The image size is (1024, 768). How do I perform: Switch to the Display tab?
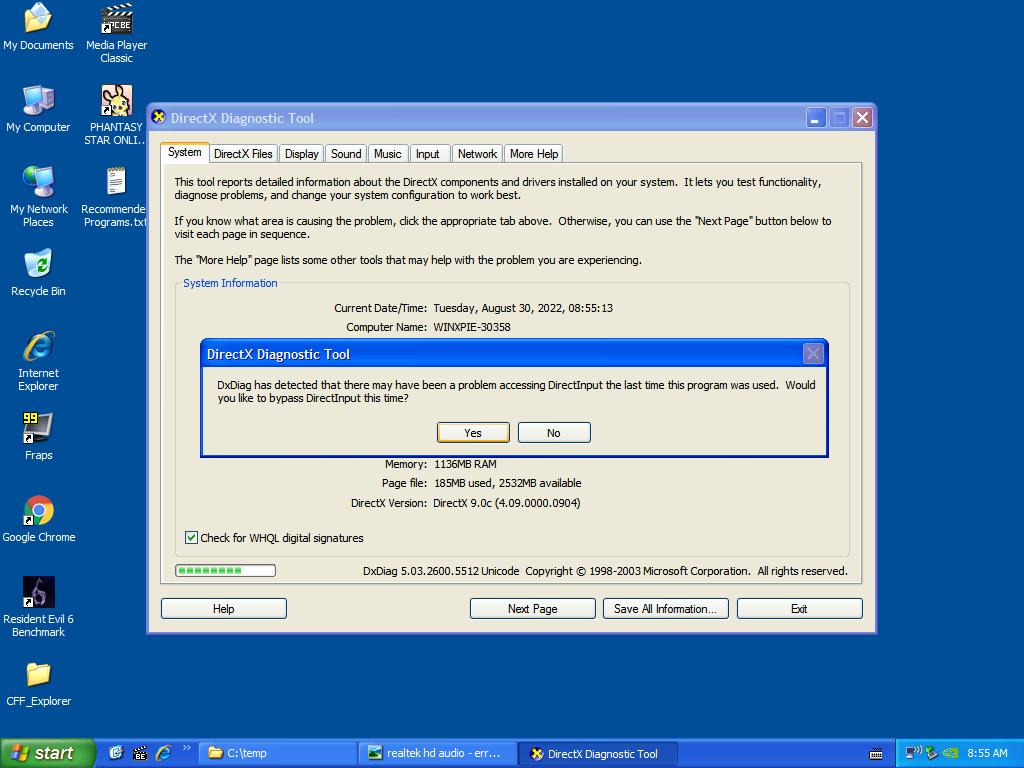point(301,153)
